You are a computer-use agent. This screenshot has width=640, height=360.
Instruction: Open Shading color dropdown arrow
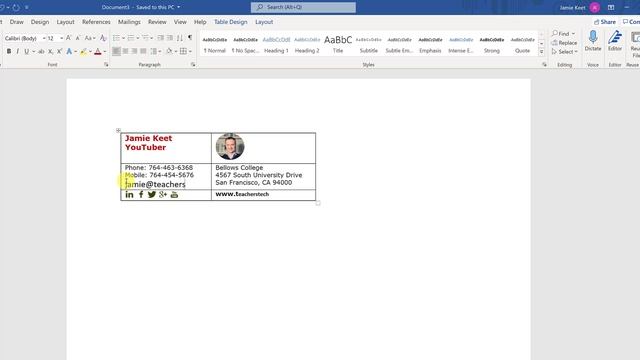pos(176,51)
